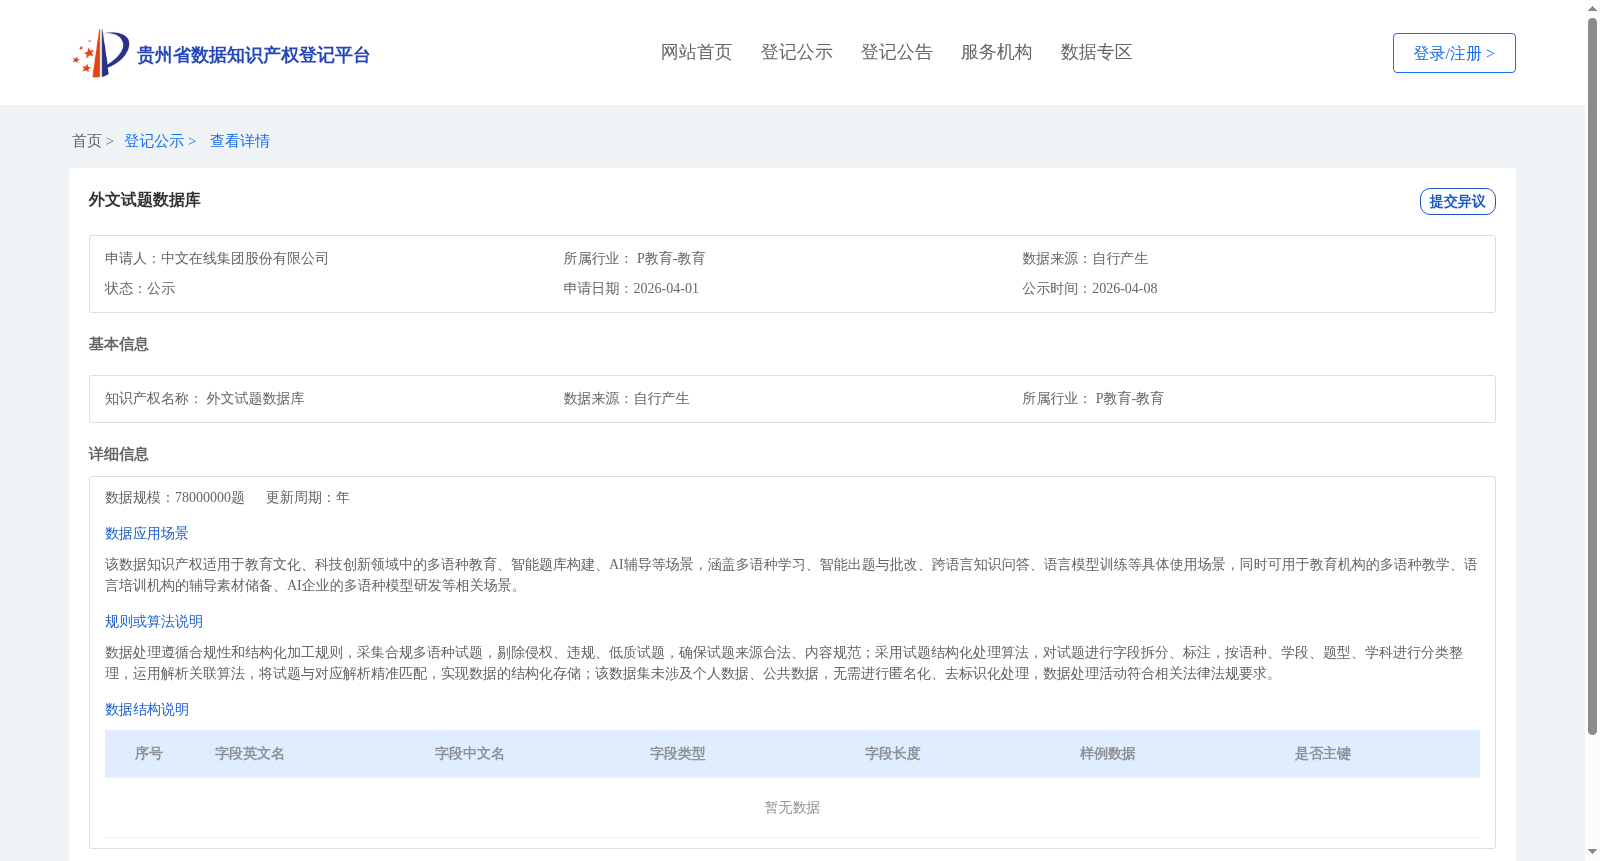
Task: Click the page vertical scrollbar thumb
Action: pos(1592,376)
